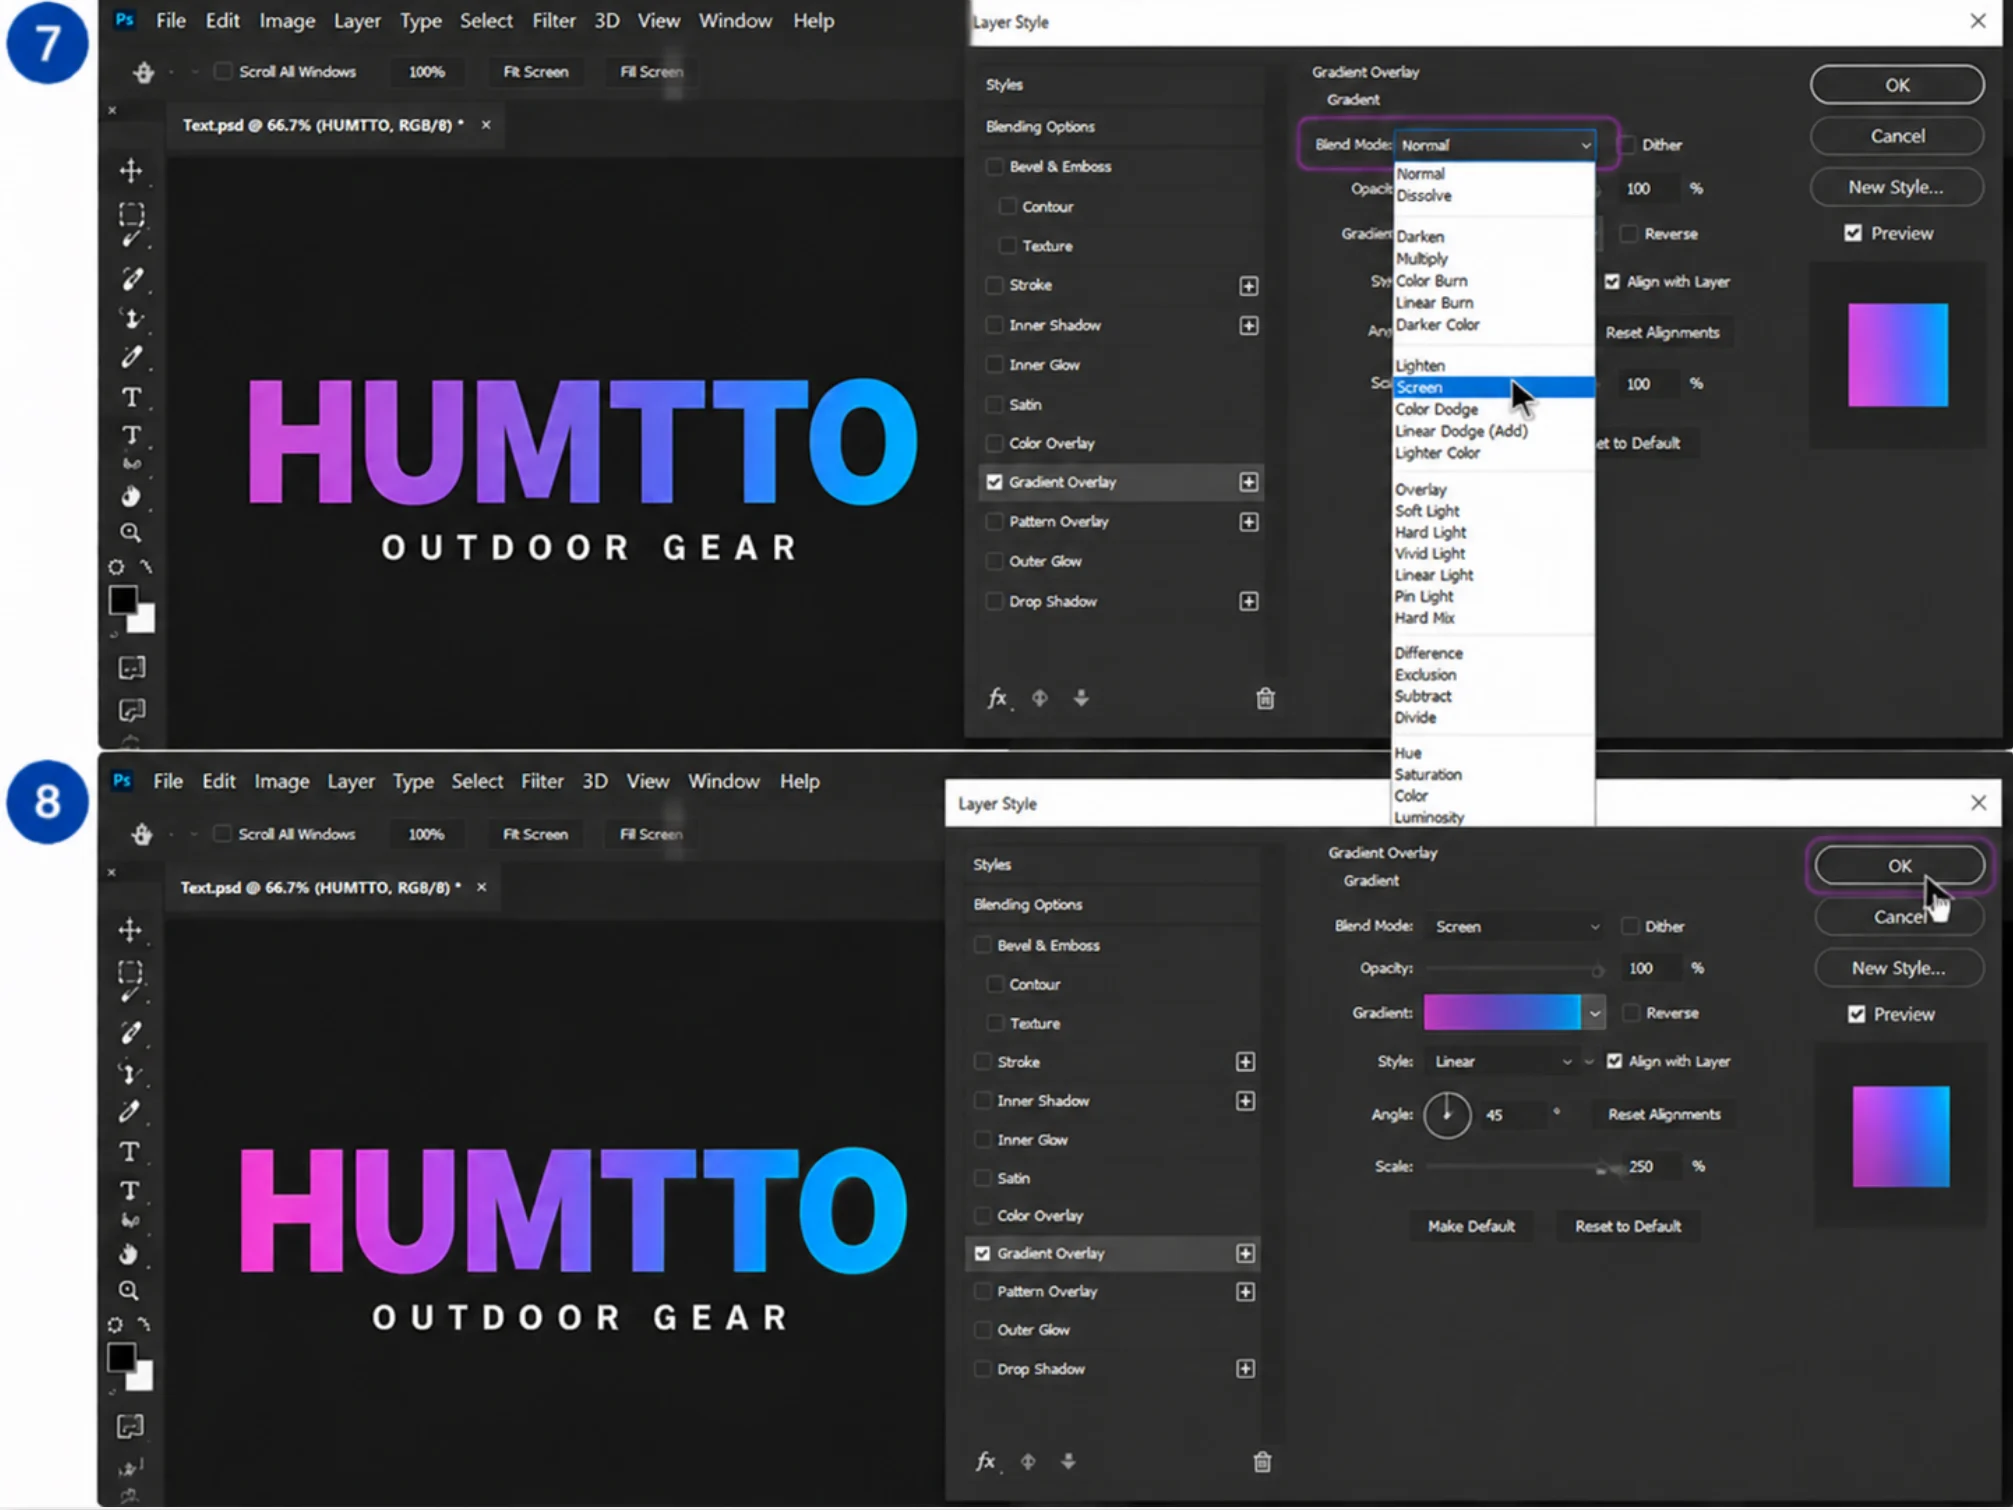
Task: Click Reset Alignments in bottom dialog
Action: click(1664, 1114)
